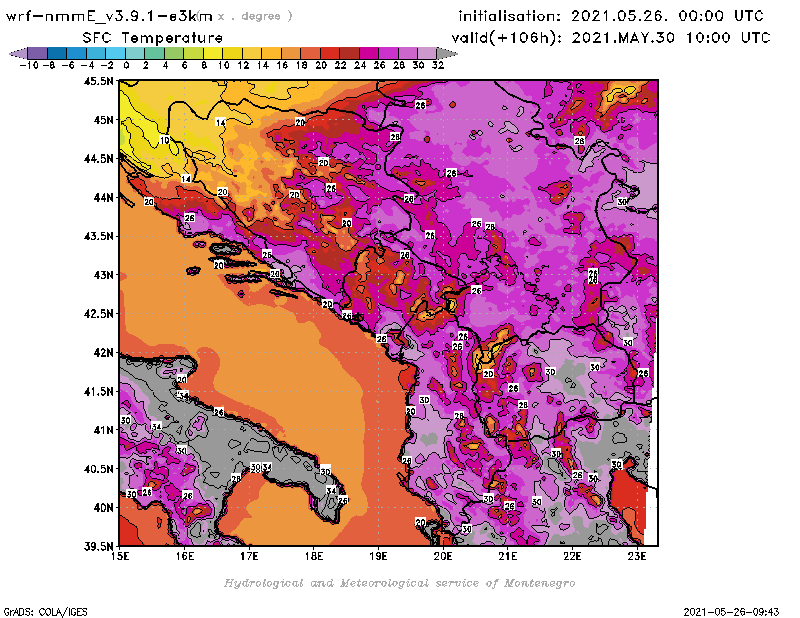
Task: Click the '42.5N' latitude axis label
Action: coord(98,314)
